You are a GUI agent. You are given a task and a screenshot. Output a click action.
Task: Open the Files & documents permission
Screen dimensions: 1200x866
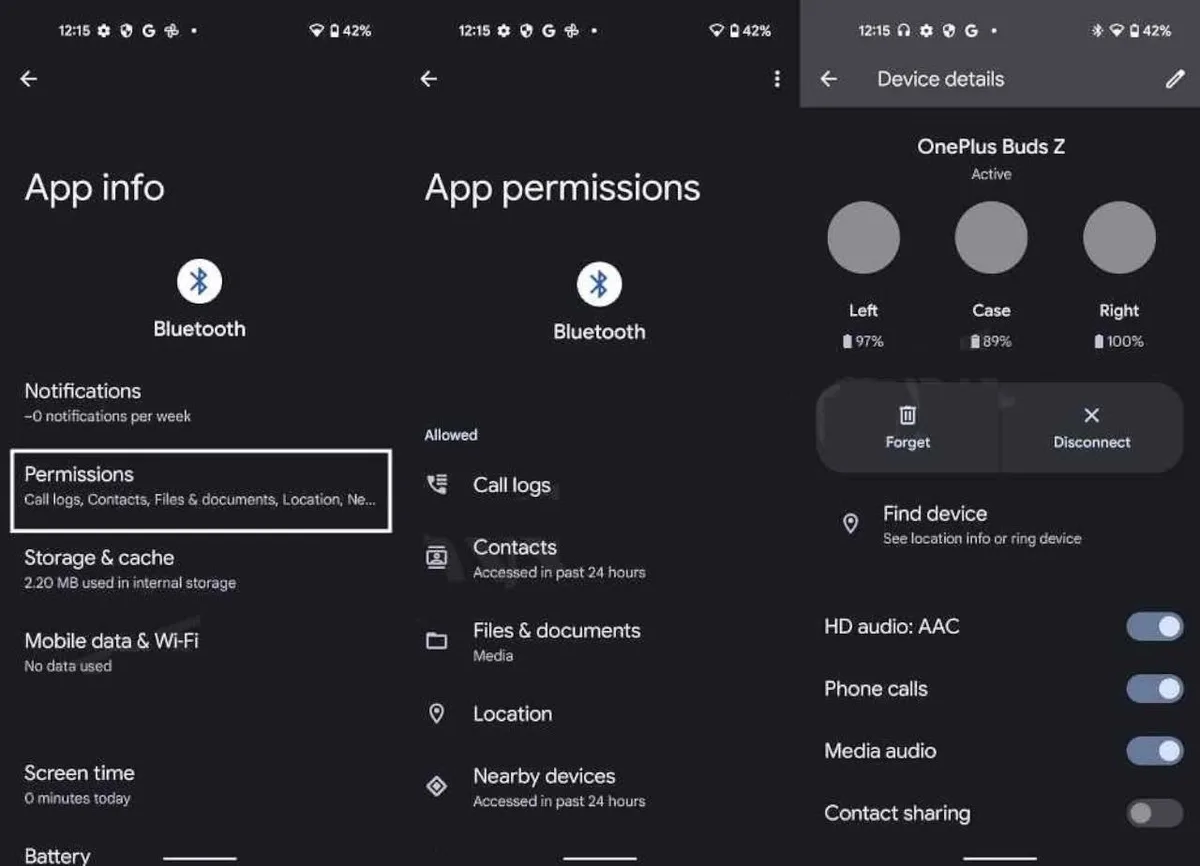[600, 641]
